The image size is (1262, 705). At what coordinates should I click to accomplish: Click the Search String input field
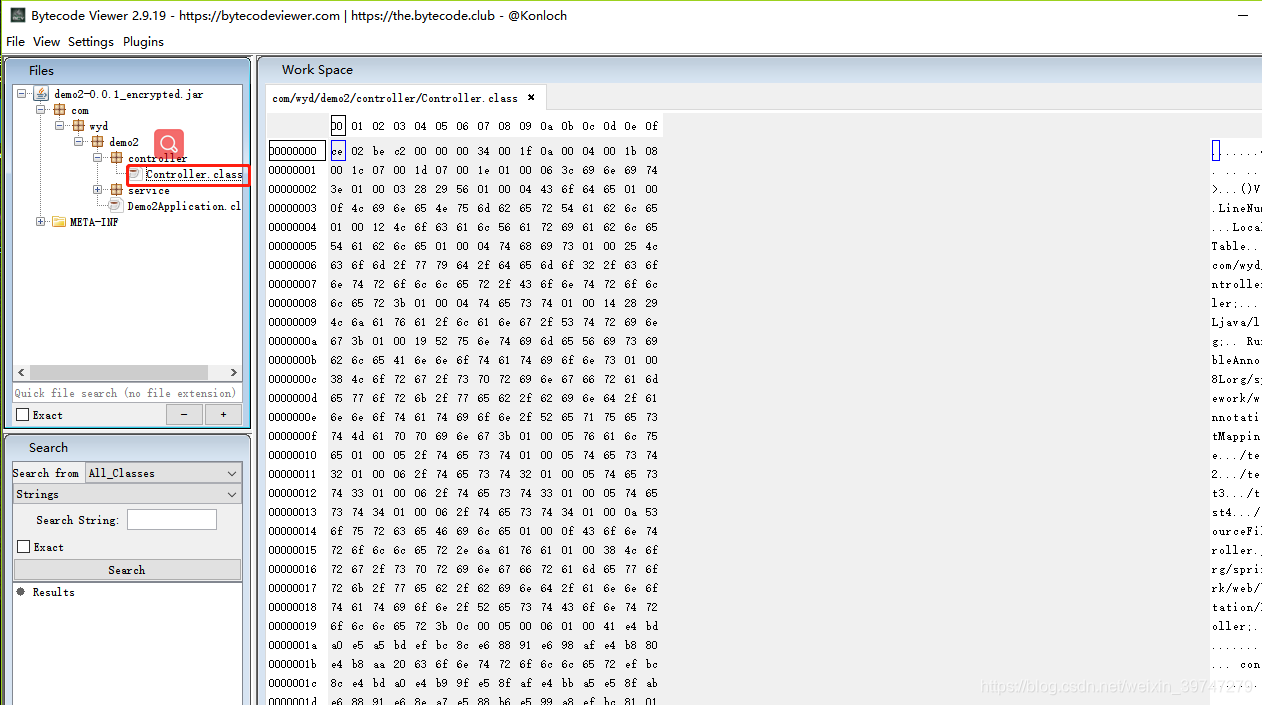172,519
